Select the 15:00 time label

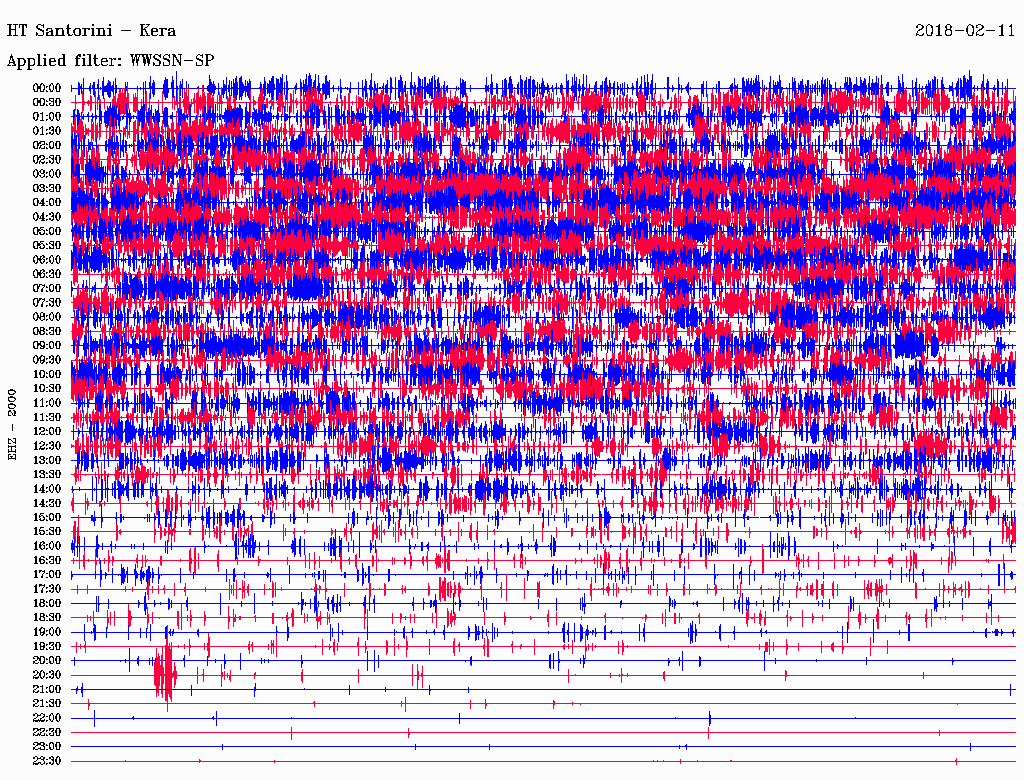46,517
